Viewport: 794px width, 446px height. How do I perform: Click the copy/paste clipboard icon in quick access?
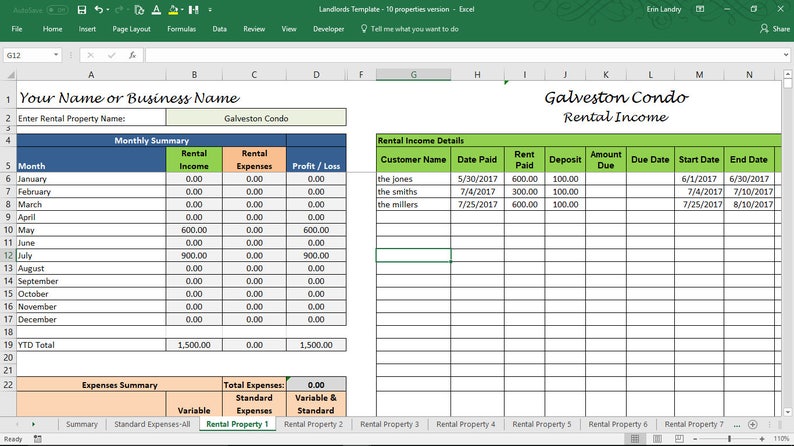139,10
